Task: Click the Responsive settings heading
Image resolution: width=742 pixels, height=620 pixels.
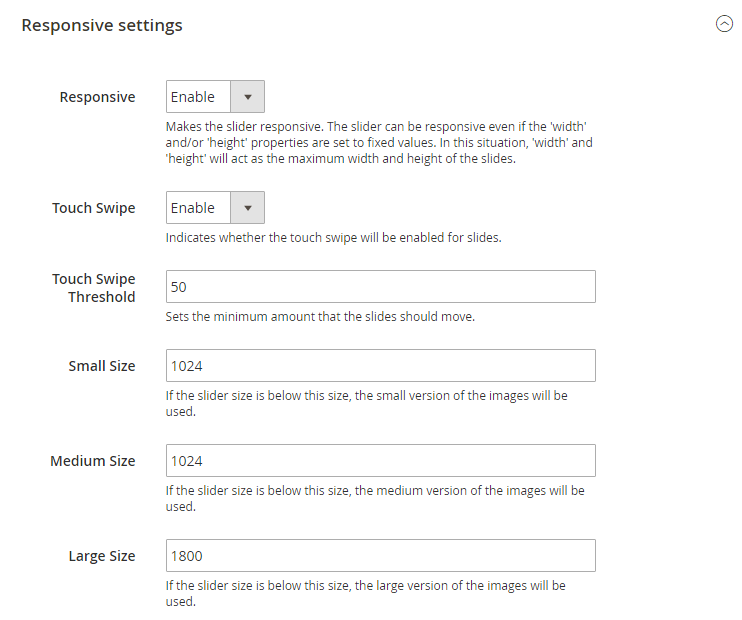Action: (x=102, y=25)
